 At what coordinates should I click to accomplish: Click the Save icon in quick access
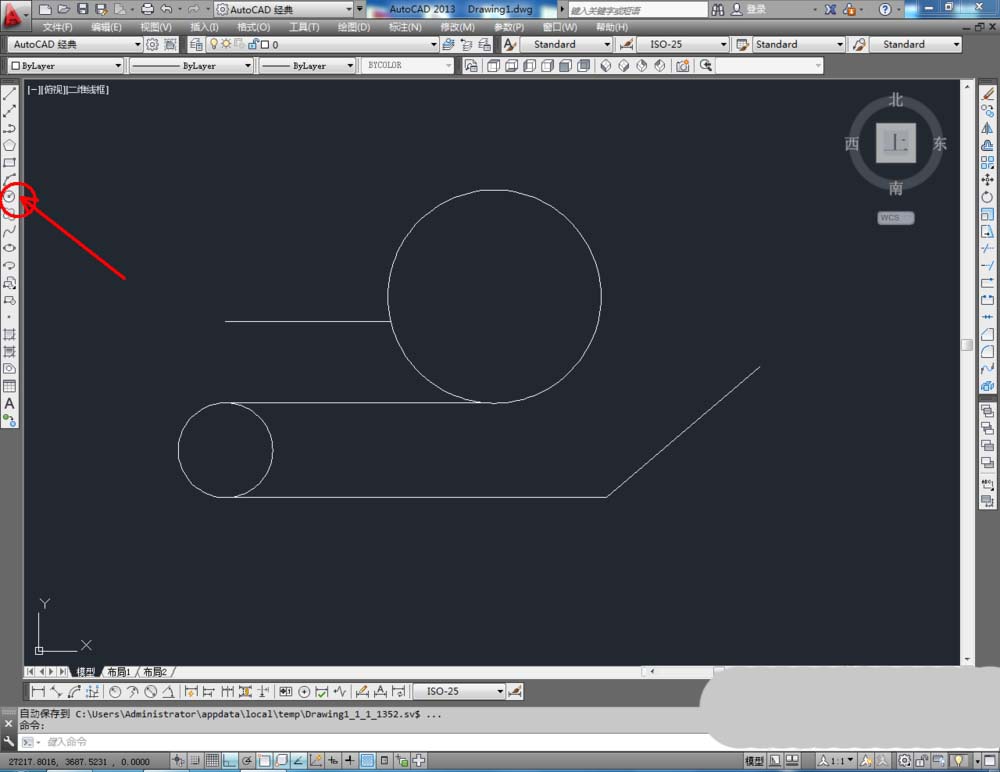coord(82,9)
